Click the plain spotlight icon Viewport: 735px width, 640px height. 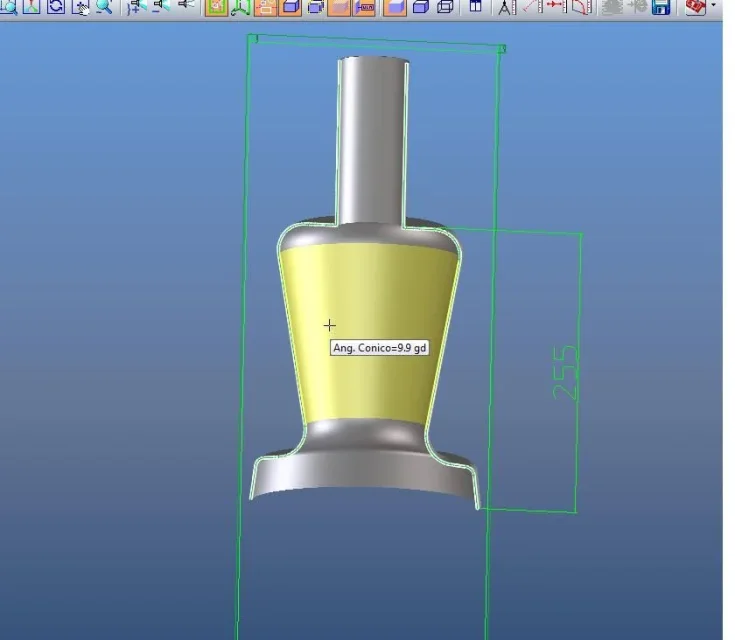[x=186, y=6]
